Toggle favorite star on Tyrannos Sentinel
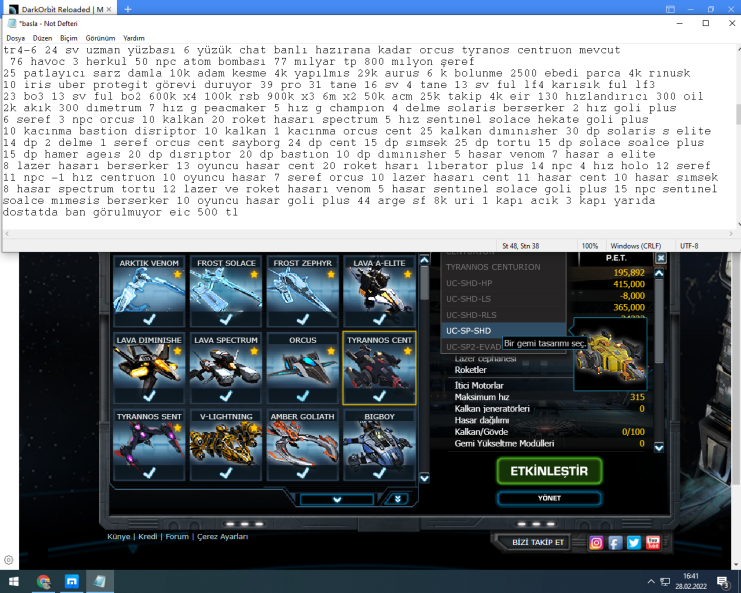This screenshot has width=741, height=593. (177, 428)
